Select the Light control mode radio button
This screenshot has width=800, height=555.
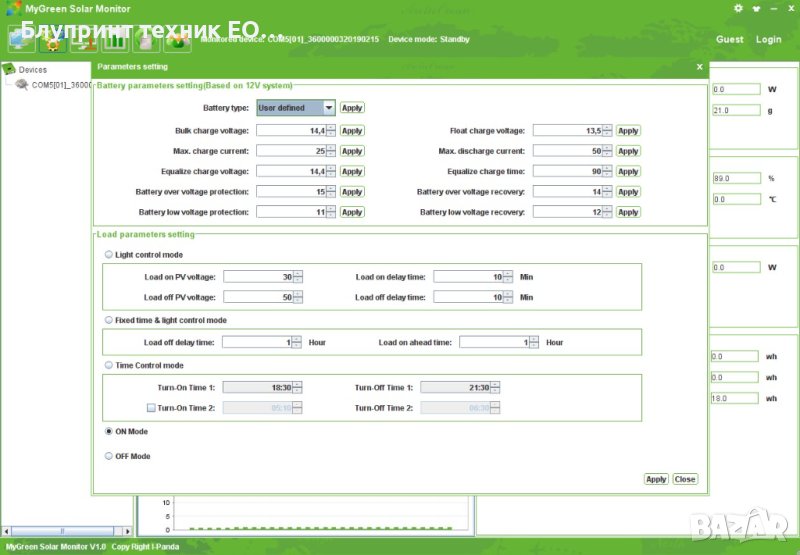(109, 255)
